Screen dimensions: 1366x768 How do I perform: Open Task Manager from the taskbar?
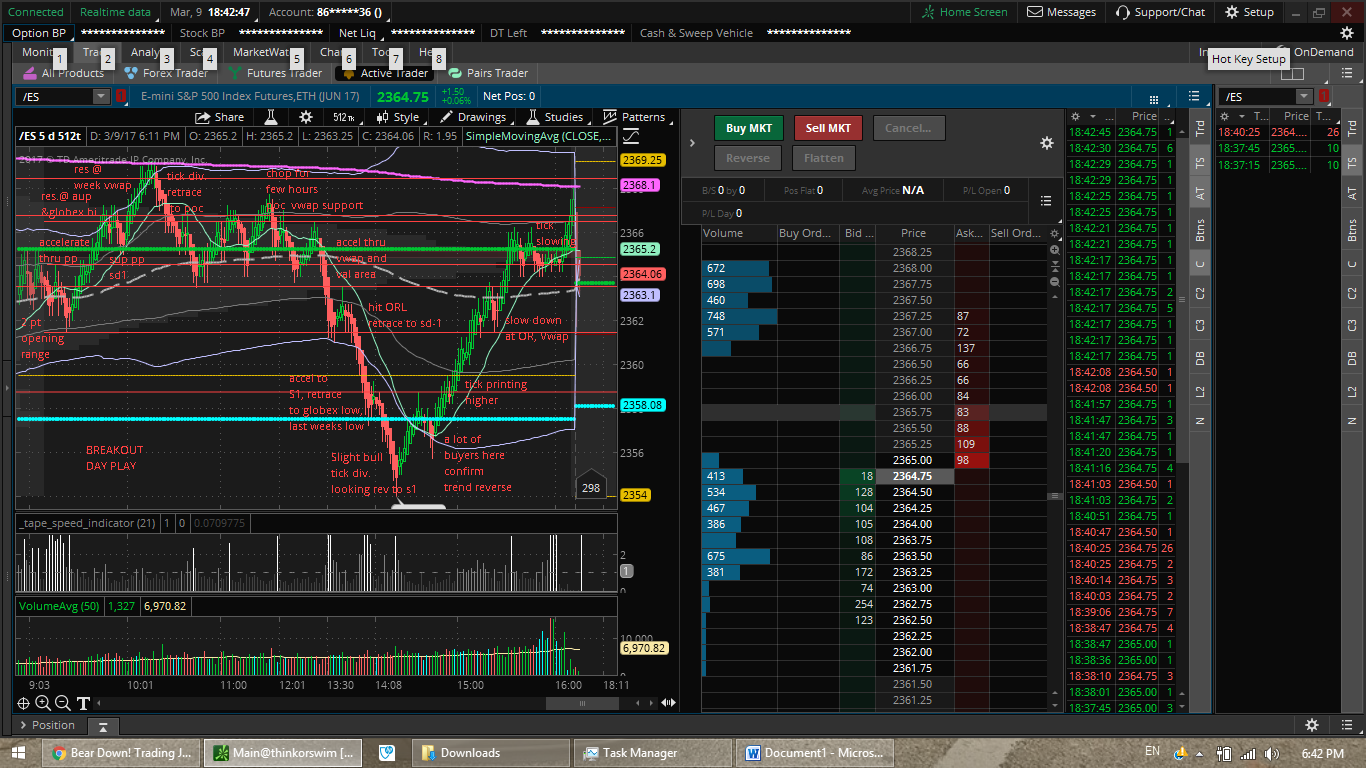653,753
